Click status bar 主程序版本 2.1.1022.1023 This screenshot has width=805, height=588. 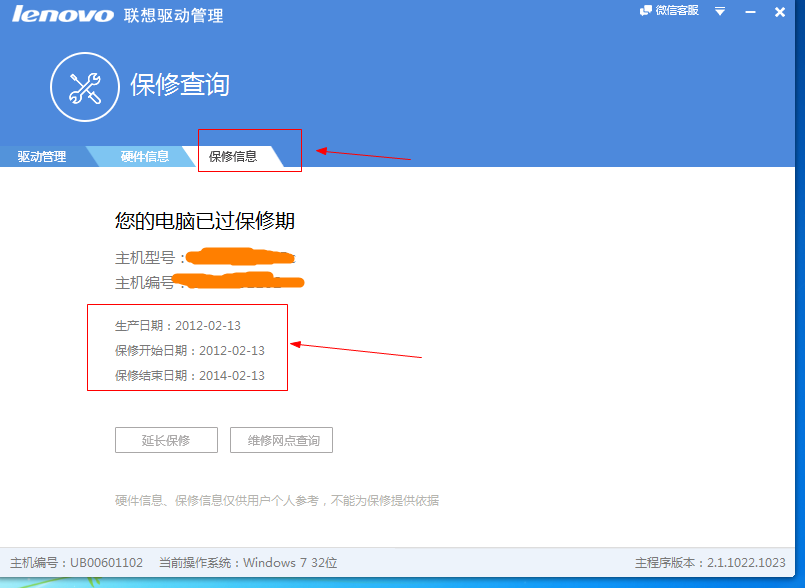[710, 563]
